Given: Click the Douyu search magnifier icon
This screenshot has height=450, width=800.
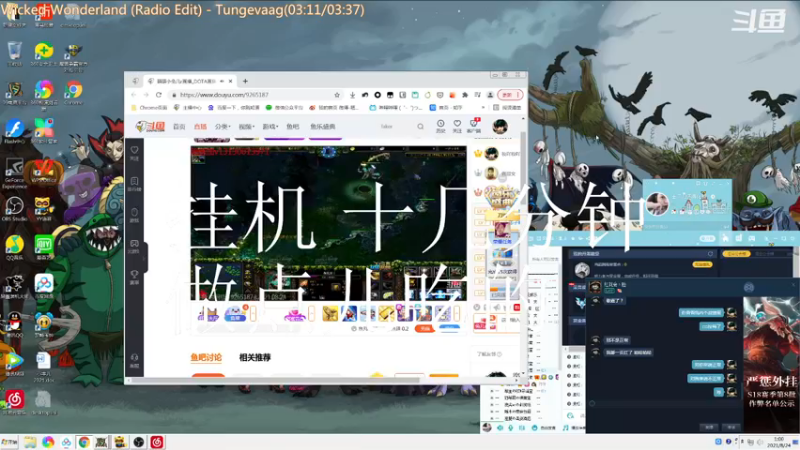Looking at the screenshot, I should 420,127.
